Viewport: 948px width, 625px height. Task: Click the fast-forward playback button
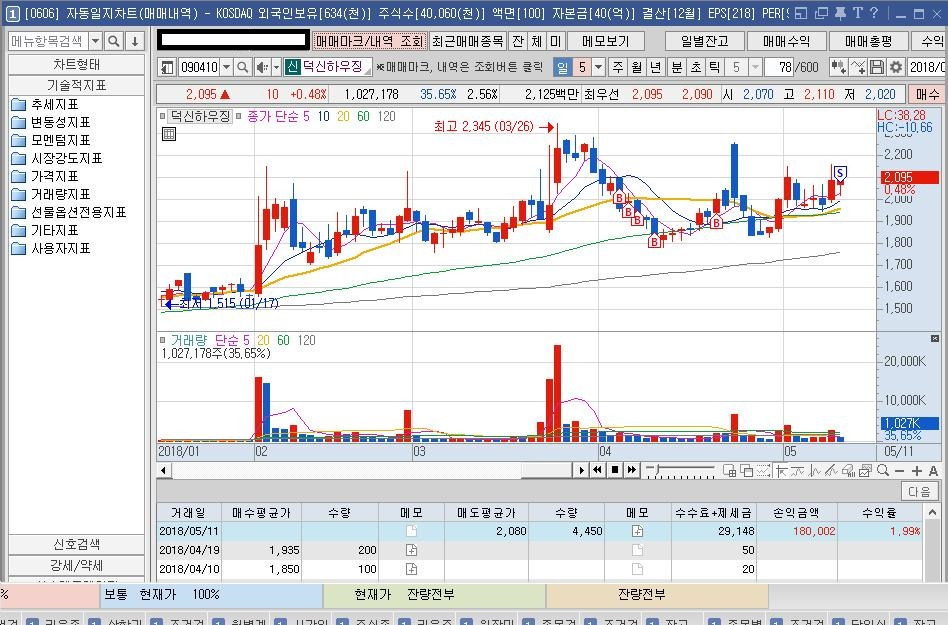[x=632, y=470]
